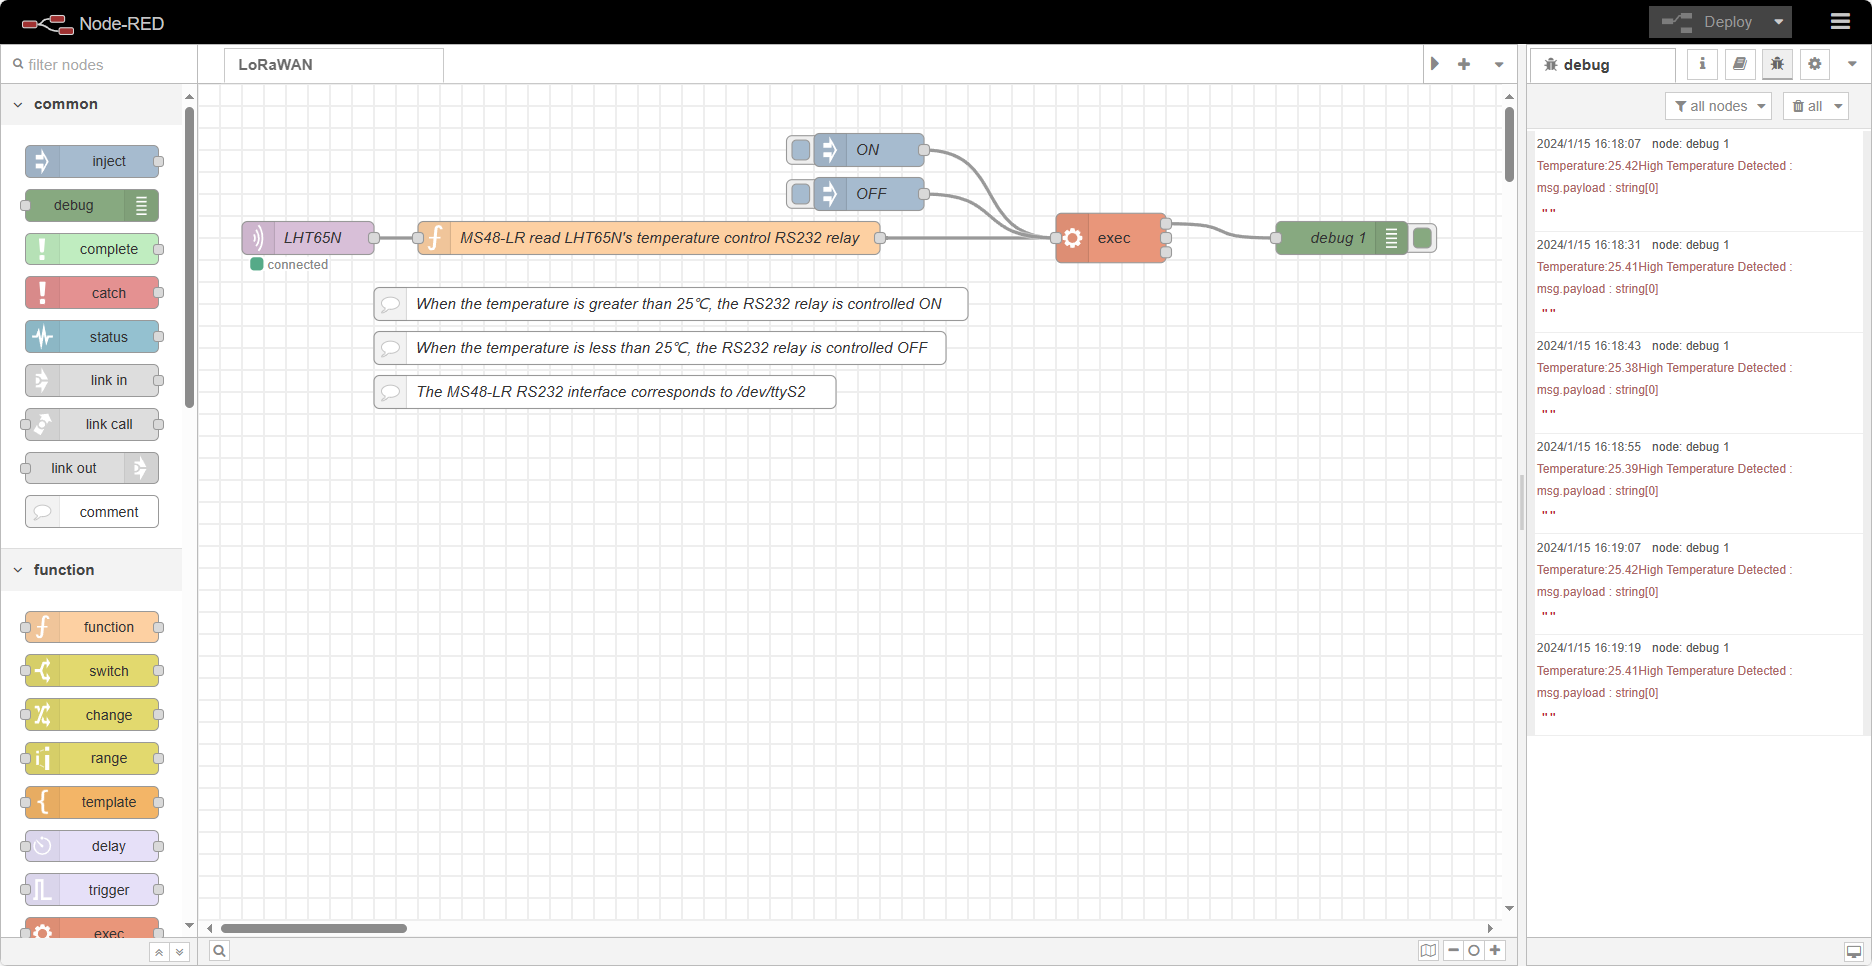Select the link in palette node
This screenshot has width=1872, height=966.
click(x=92, y=380)
